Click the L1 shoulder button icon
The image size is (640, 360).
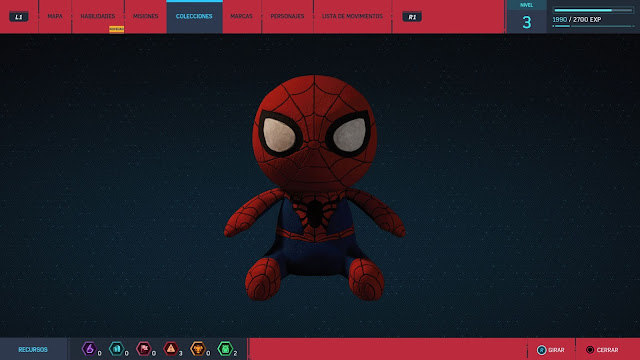(x=19, y=17)
